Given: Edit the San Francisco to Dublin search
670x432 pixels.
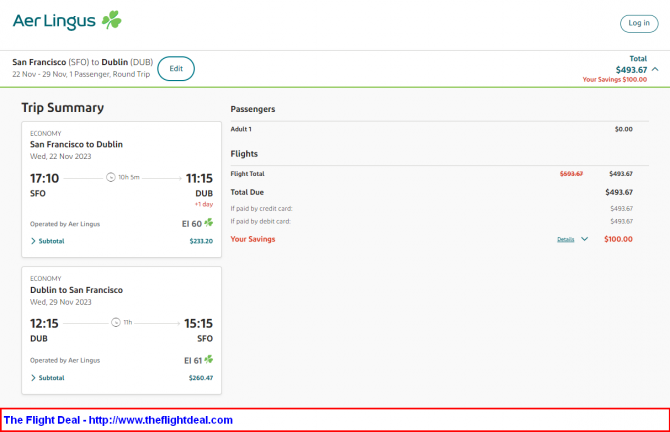Looking at the screenshot, I should (x=176, y=68).
